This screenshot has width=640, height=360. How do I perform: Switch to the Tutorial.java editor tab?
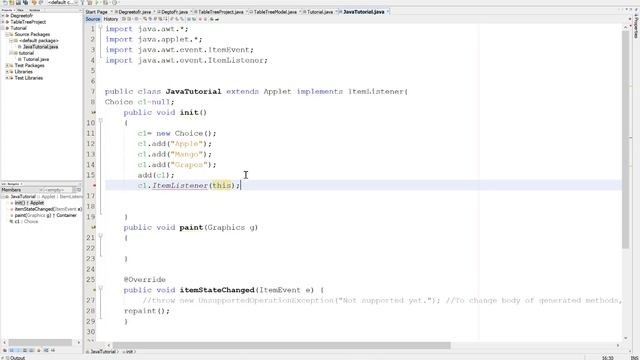[x=320, y=12]
